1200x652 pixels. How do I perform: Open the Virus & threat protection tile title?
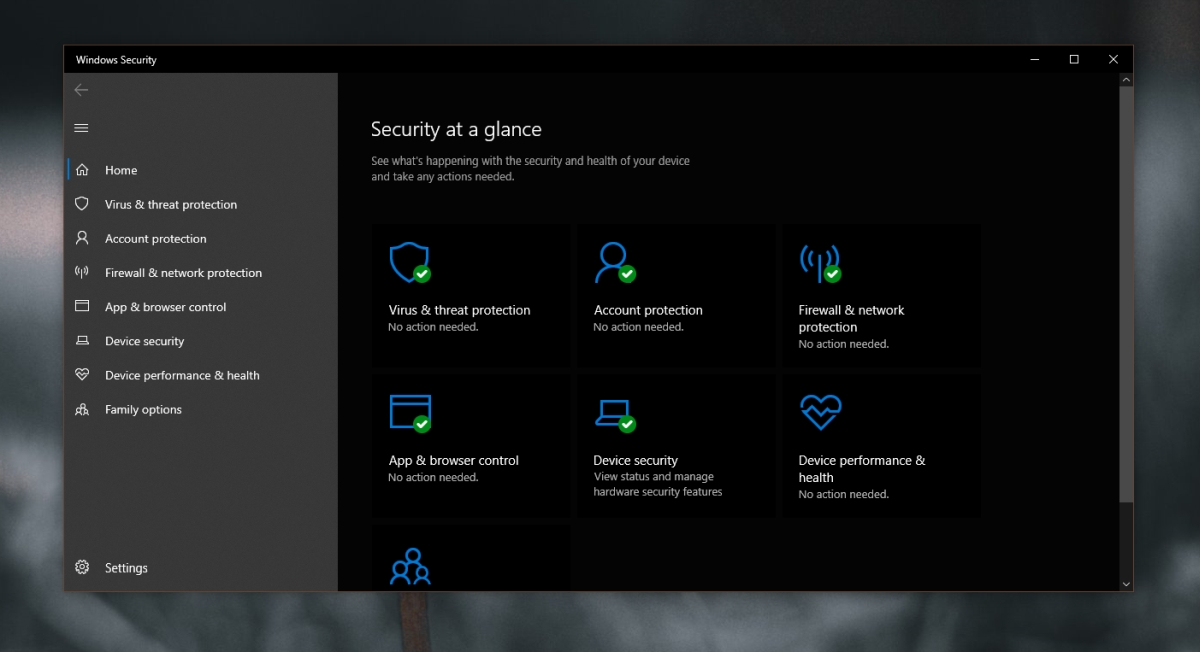(x=459, y=310)
